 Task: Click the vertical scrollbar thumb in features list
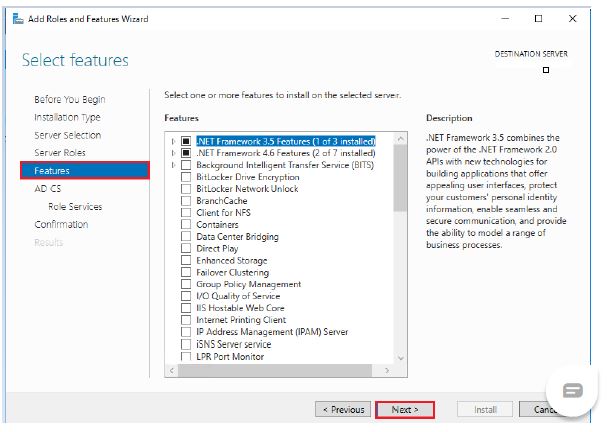pos(400,178)
